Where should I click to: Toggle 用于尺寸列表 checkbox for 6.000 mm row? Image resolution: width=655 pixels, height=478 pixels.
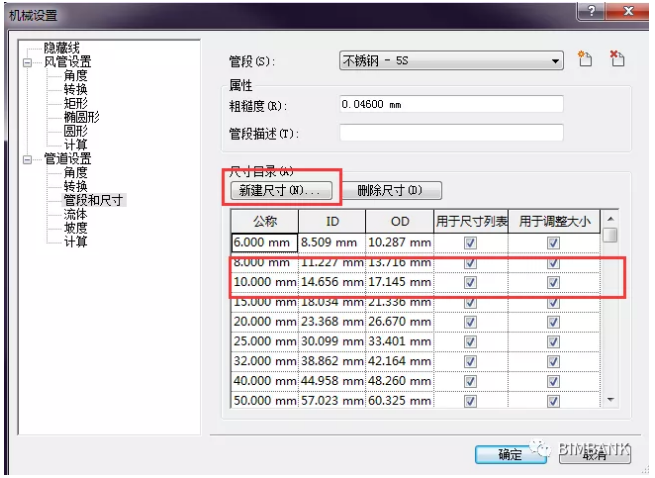470,243
